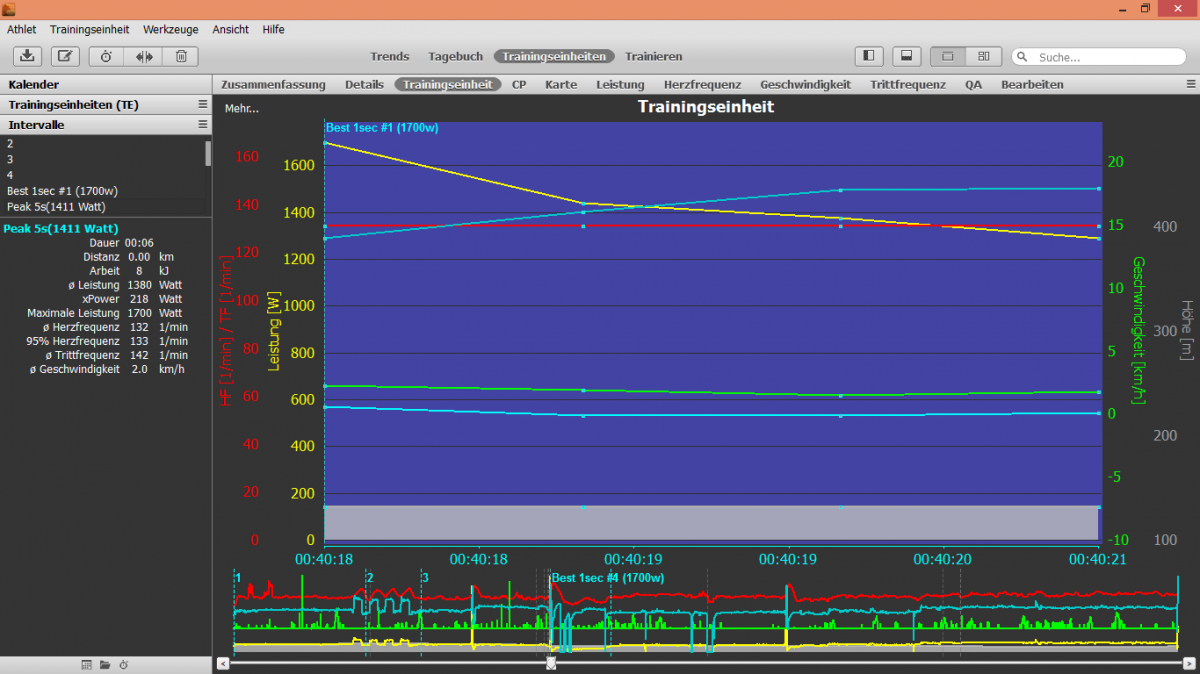This screenshot has height=674, width=1200.
Task: Click the folder icon at sidebar bottom
Action: coord(104,665)
